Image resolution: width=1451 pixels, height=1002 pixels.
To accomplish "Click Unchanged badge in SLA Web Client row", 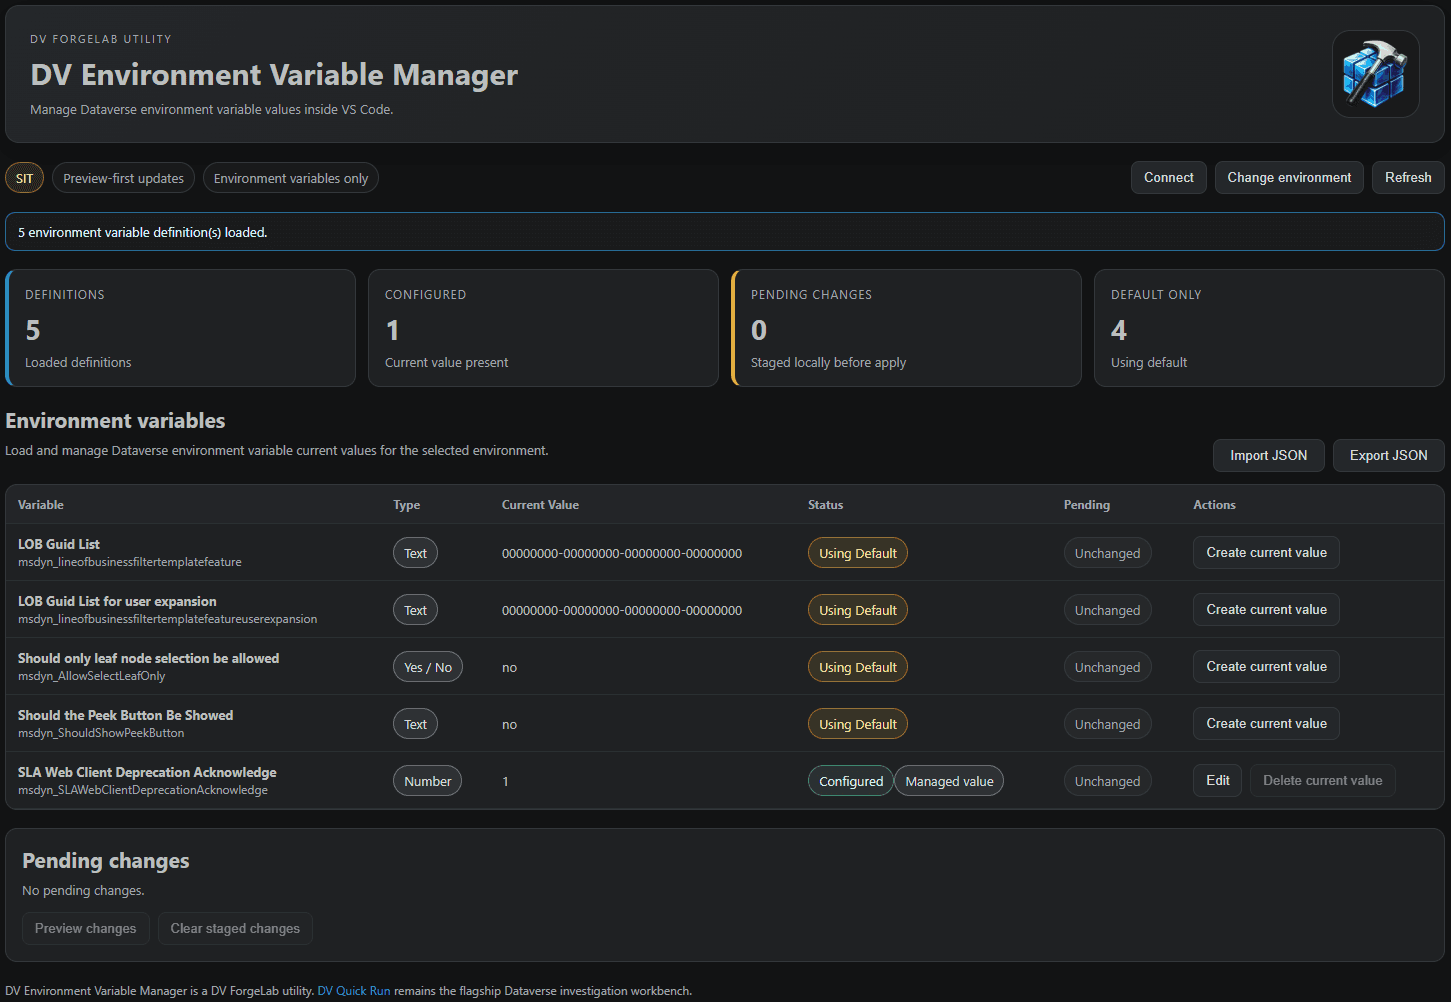I will (x=1107, y=781).
